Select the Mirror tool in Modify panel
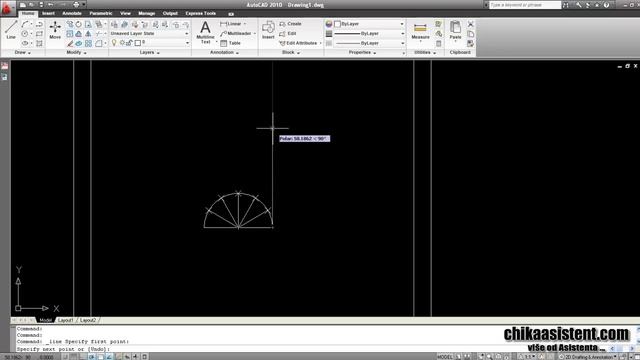Screen dimensions: 640x360 point(88,33)
